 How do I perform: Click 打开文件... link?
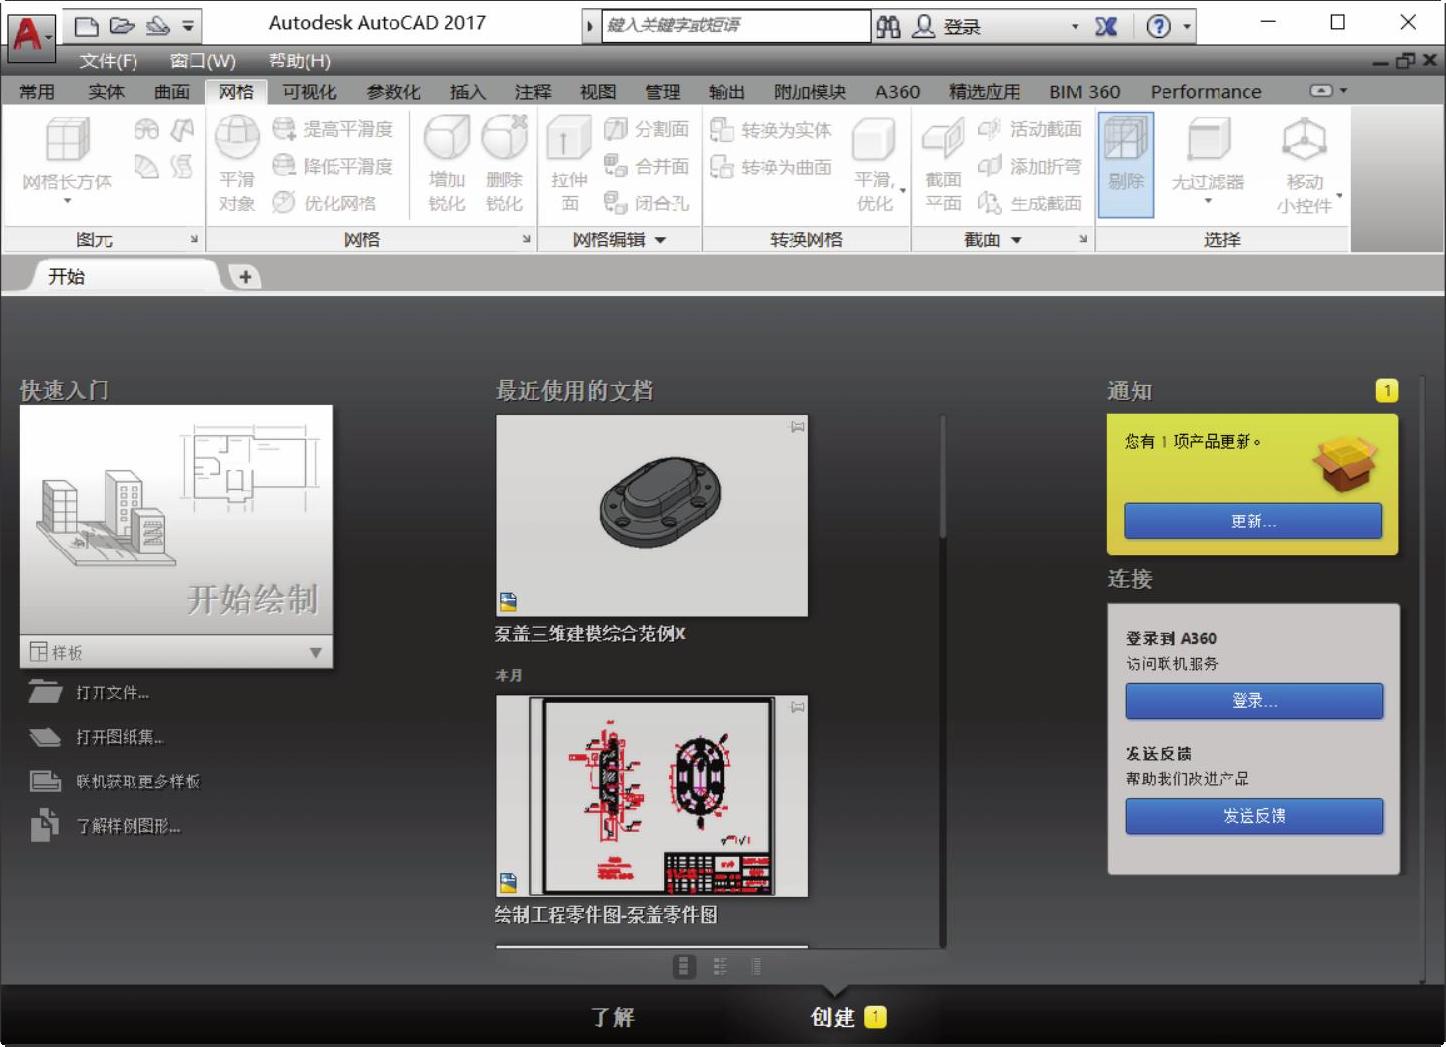pos(112,692)
